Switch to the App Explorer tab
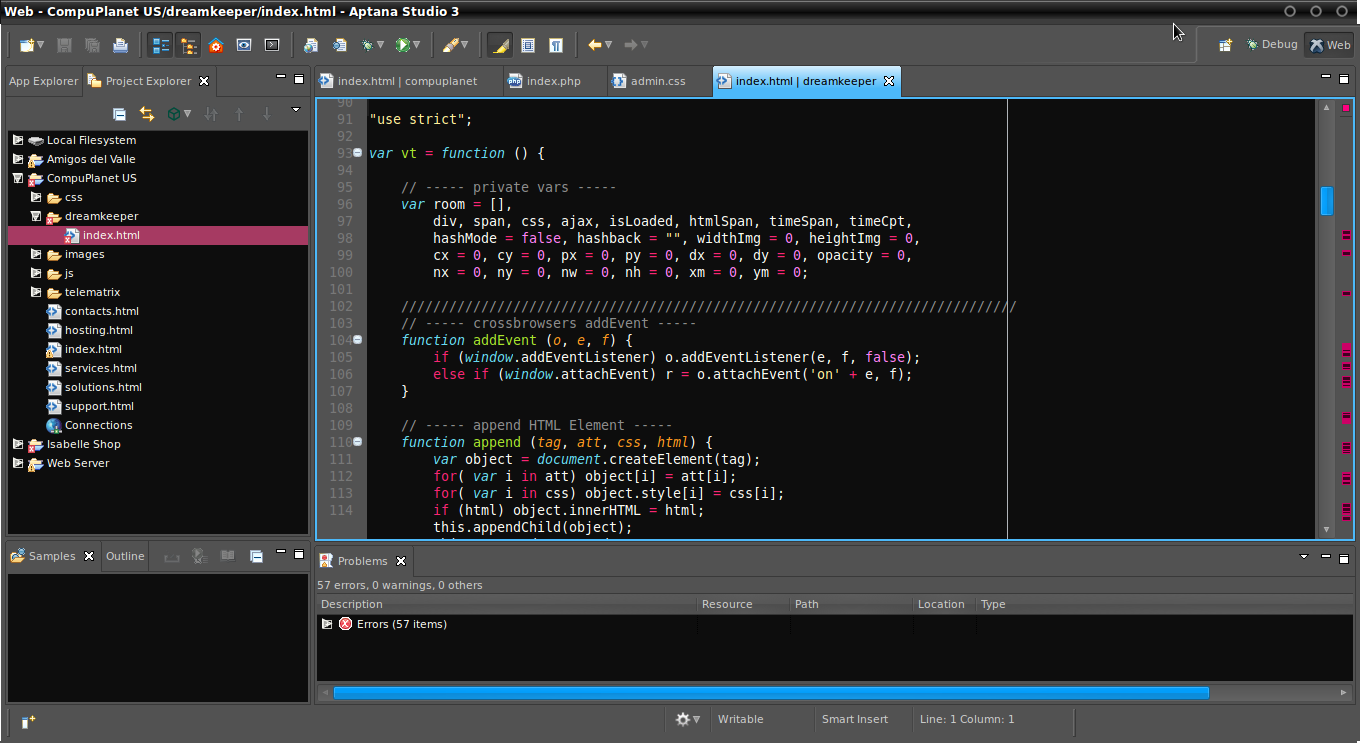Image resolution: width=1360 pixels, height=743 pixels. pyautogui.click(x=43, y=81)
